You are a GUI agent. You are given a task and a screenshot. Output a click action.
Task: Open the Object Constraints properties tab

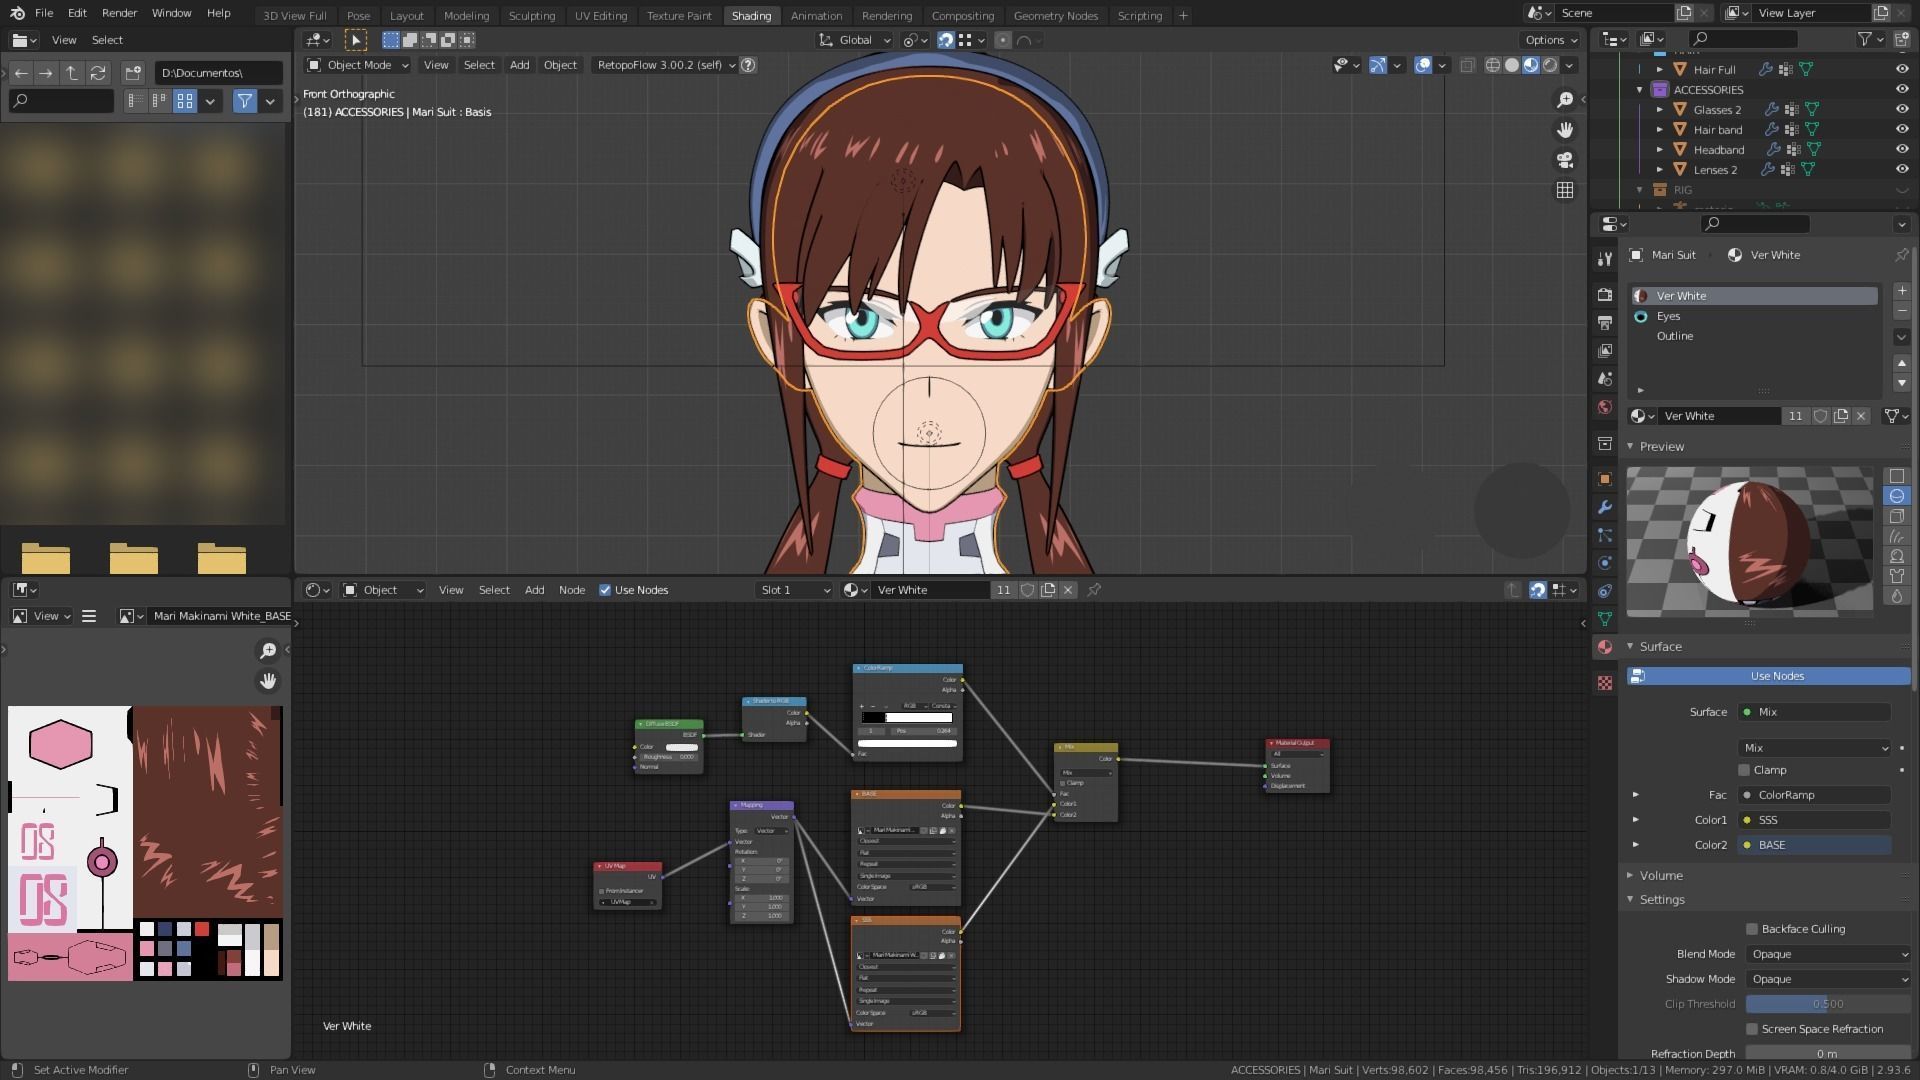1605,591
